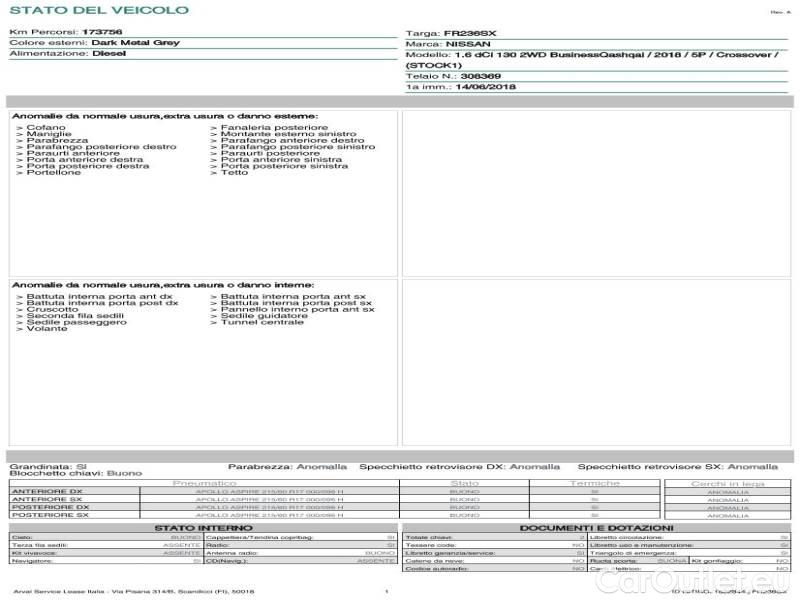Select the 'Arval Service Lease Italia' footer

pyautogui.click(x=133, y=591)
